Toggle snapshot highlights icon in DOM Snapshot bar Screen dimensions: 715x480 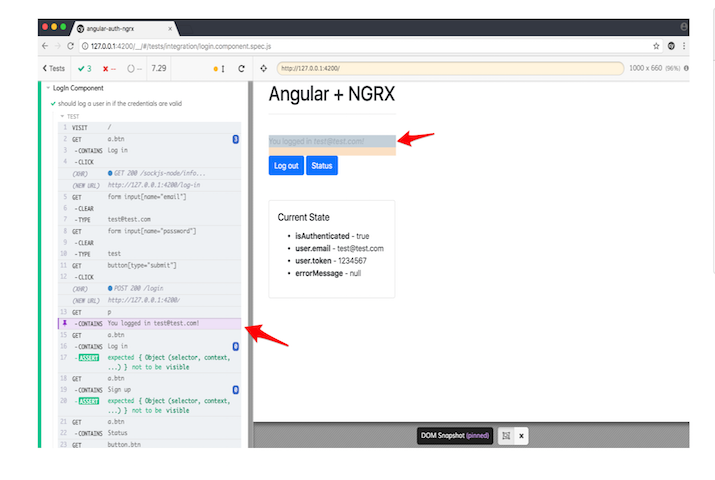[506, 436]
